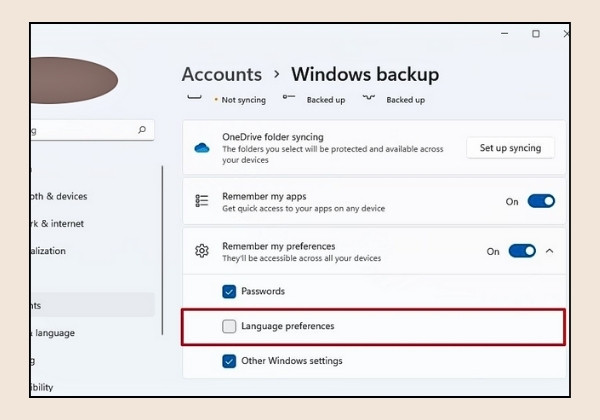Viewport: 600px width, 420px height.
Task: Go back to Accounts via breadcrumb
Action: point(222,74)
